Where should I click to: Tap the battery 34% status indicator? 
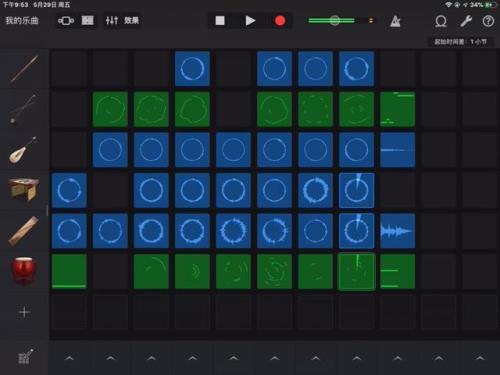[x=483, y=5]
